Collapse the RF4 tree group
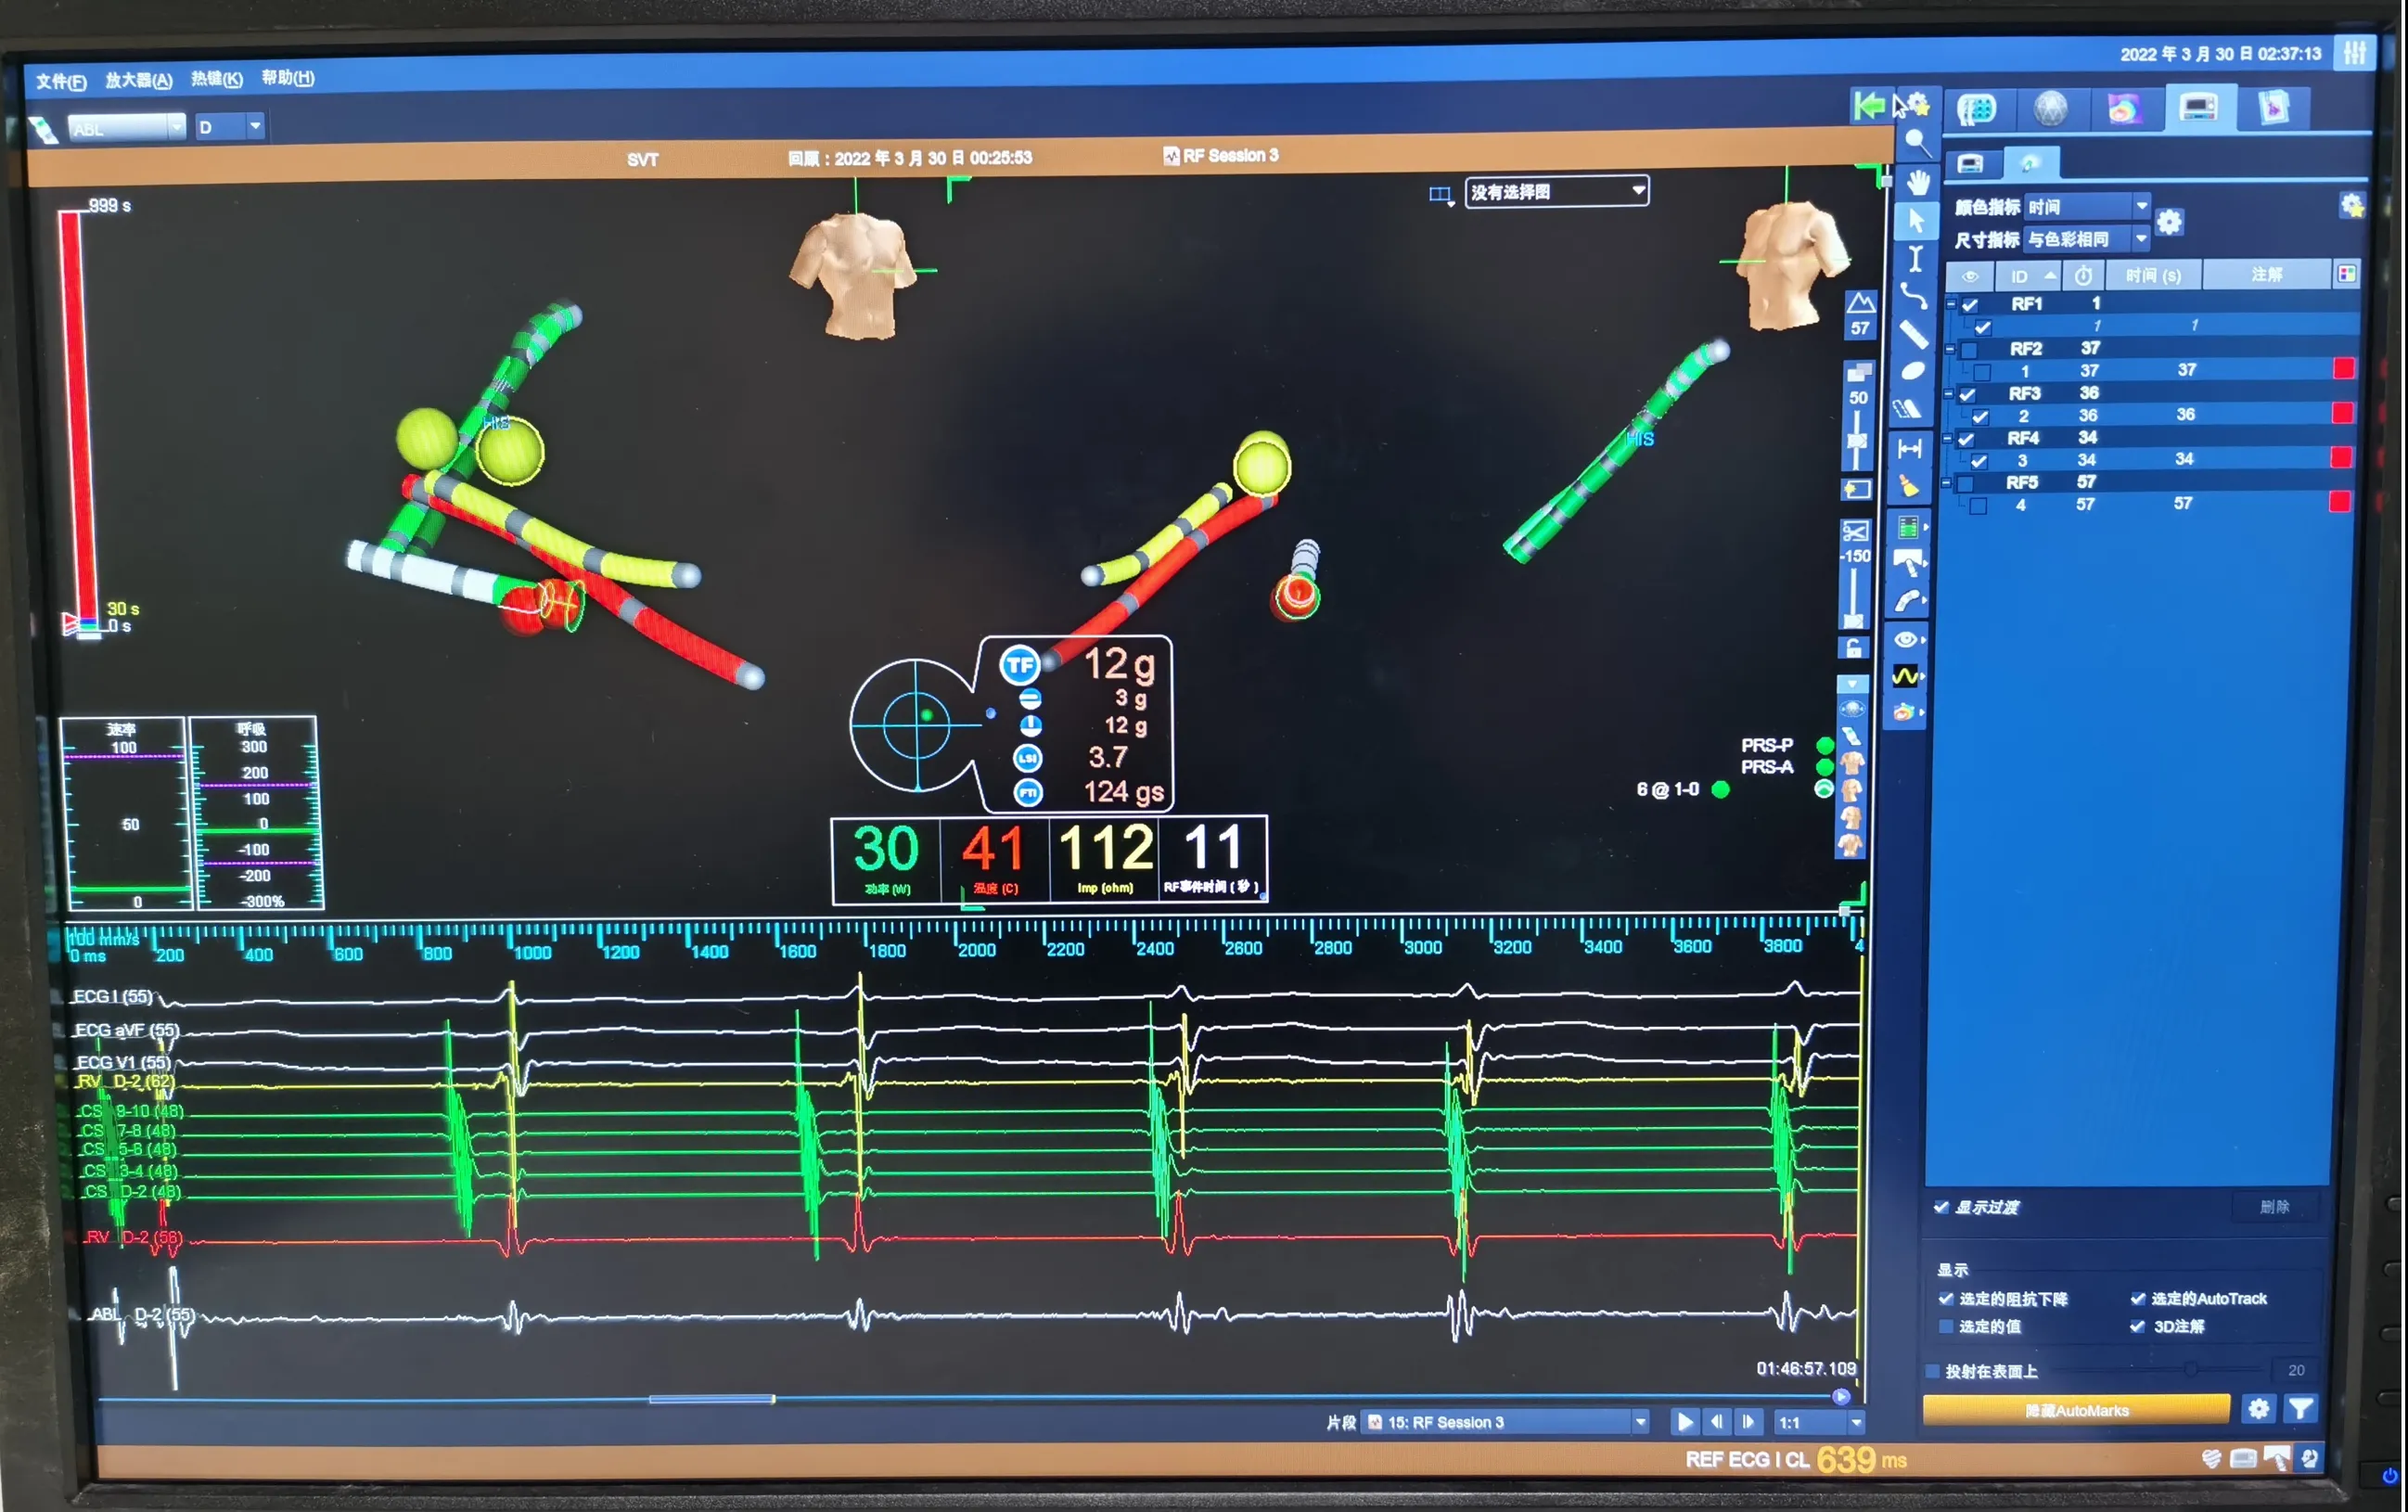The height and width of the screenshot is (1512, 2408). click(1948, 438)
